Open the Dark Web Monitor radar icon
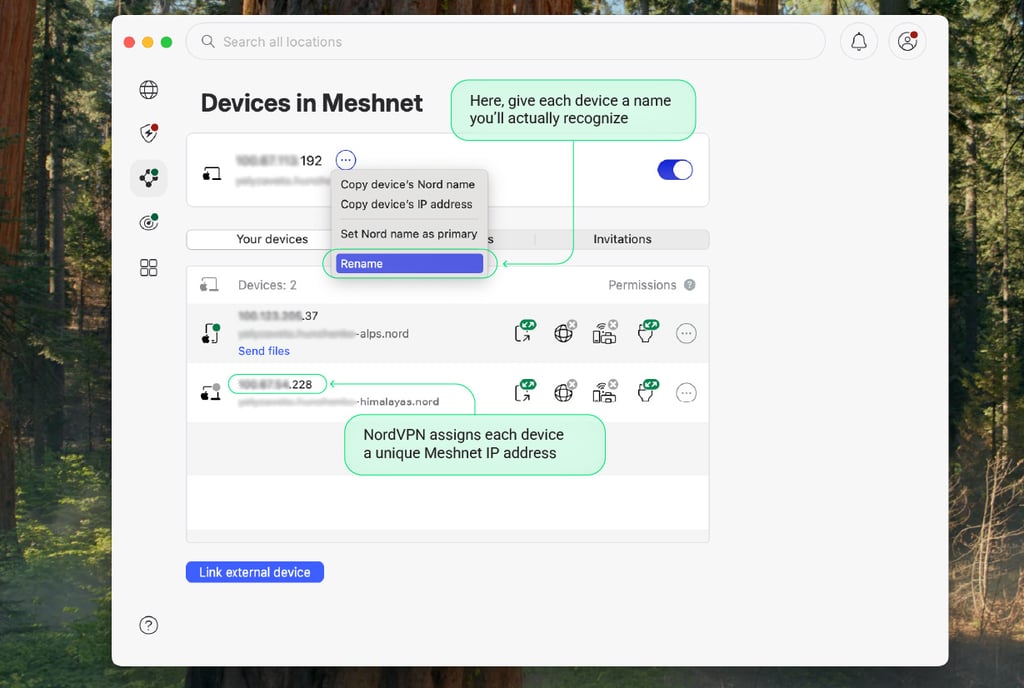This screenshot has height=688, width=1024. [149, 222]
